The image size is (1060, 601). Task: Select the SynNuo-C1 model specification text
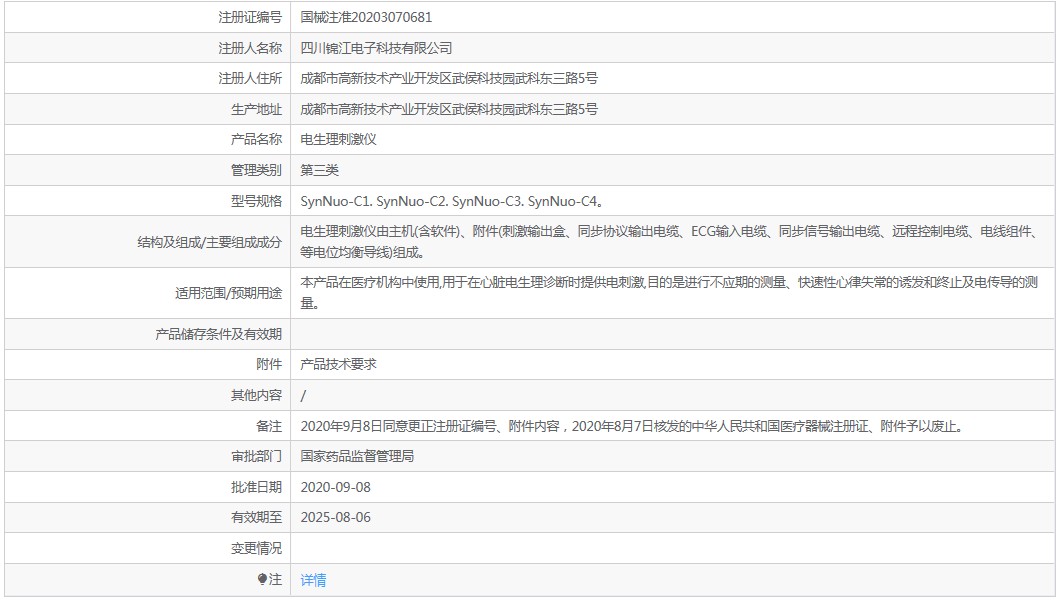452,201
